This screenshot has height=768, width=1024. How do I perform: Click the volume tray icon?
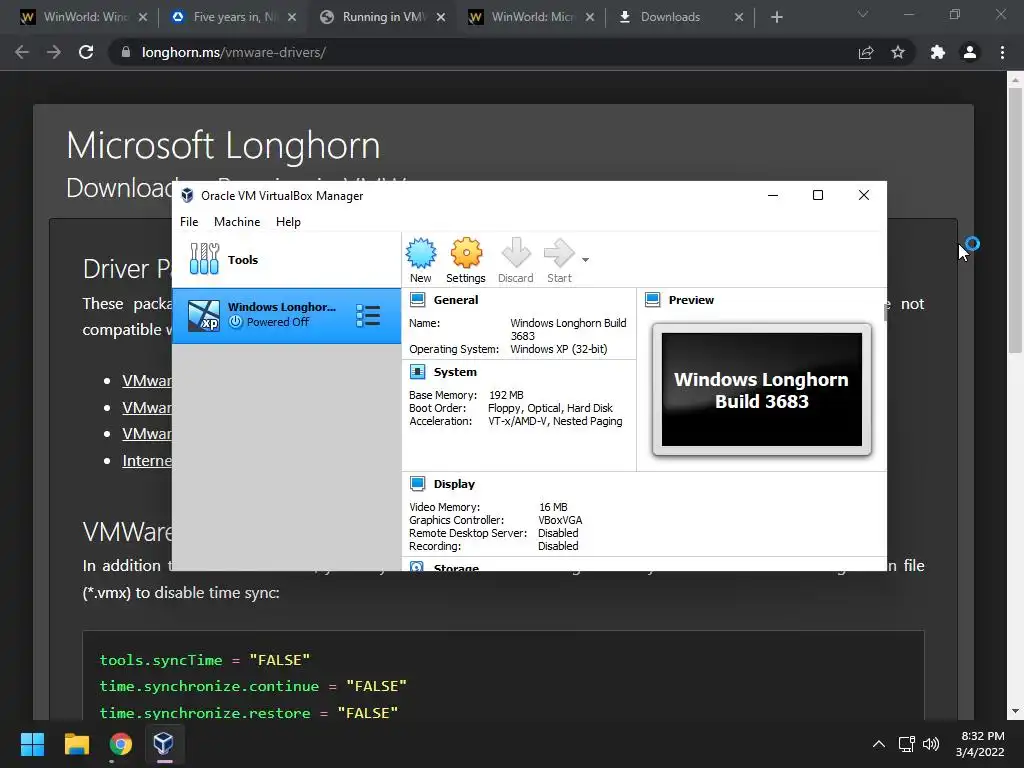(x=931, y=744)
